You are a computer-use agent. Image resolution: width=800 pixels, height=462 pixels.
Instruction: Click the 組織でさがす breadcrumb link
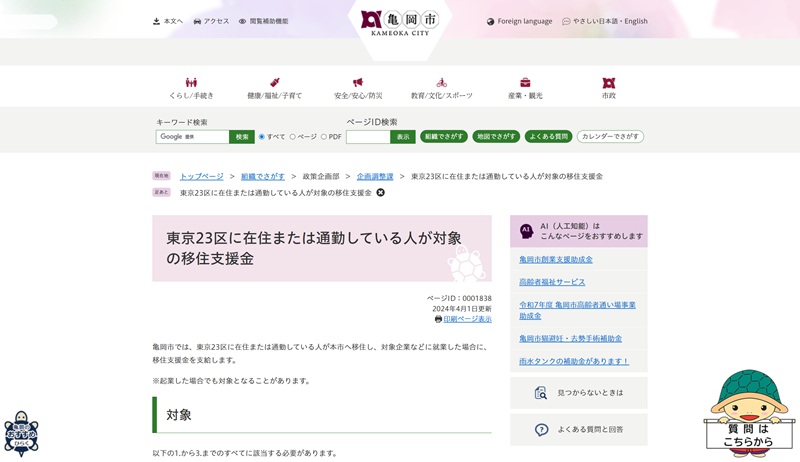pos(263,176)
